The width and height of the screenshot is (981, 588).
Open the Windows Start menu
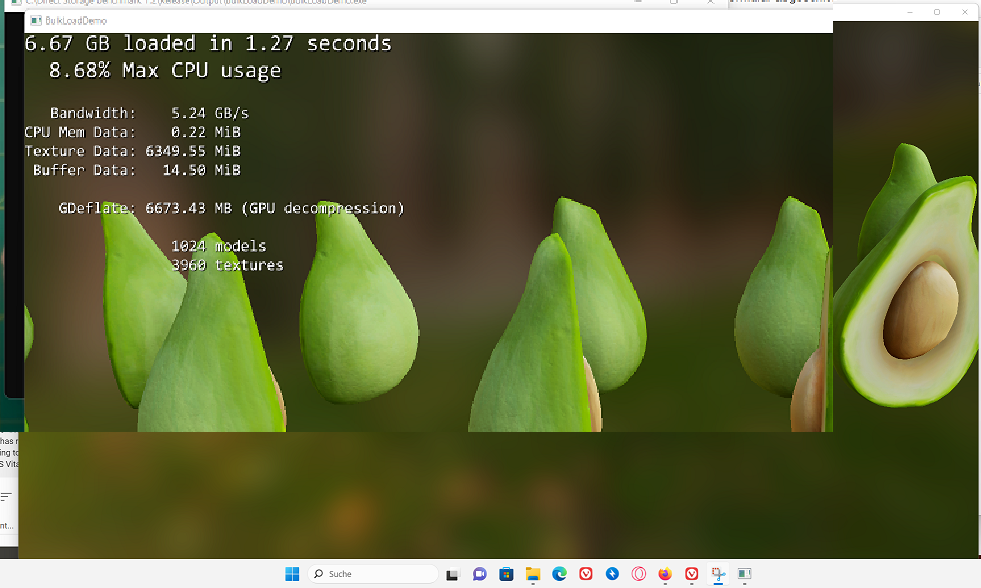point(292,574)
